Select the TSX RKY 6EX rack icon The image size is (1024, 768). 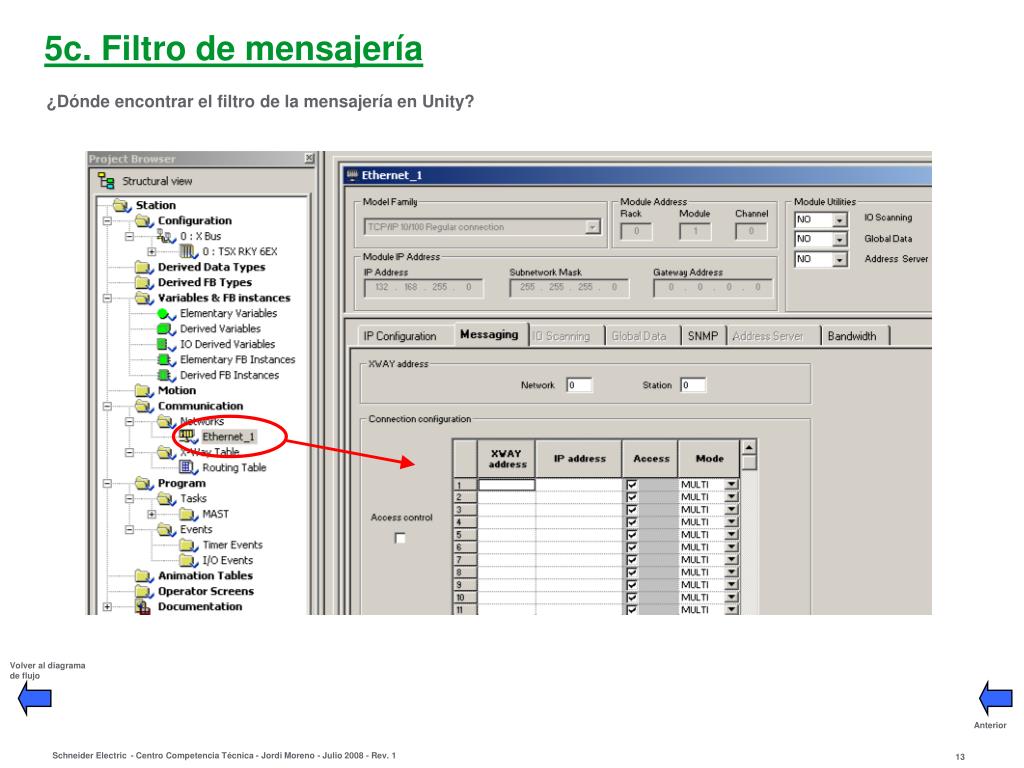[188, 251]
